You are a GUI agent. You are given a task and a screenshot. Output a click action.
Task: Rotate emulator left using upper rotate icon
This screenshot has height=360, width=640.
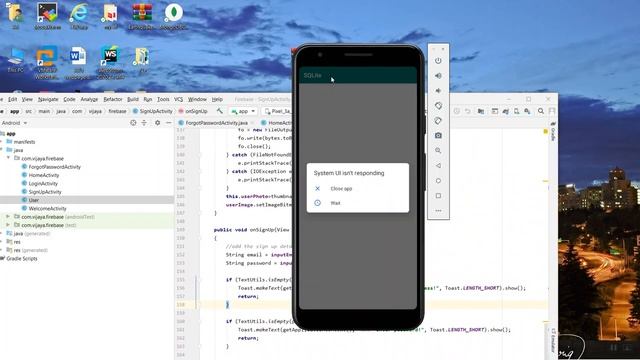pos(438,106)
